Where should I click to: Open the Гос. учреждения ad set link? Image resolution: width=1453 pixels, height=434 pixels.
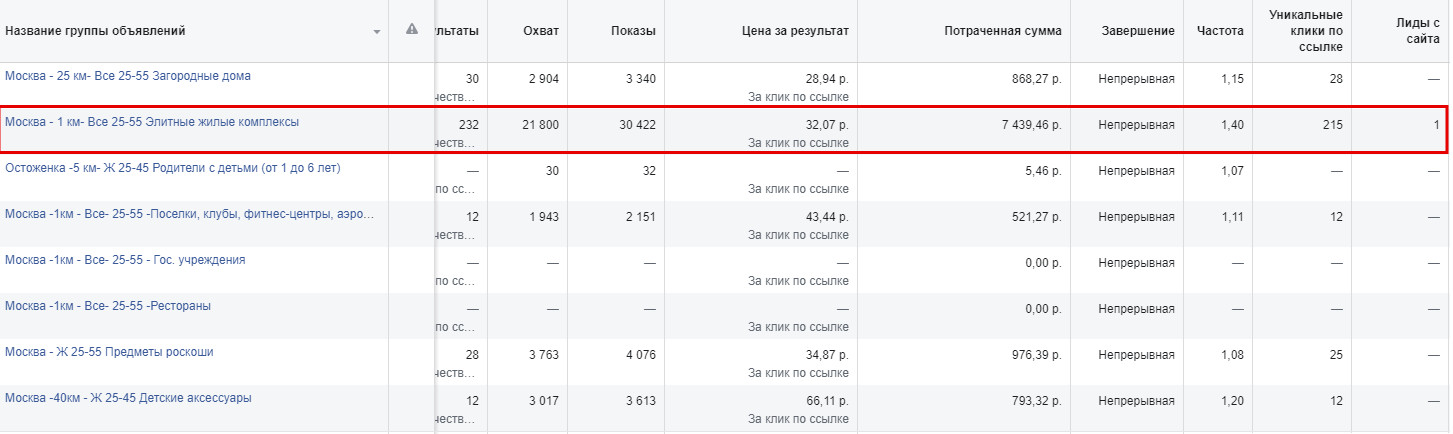click(x=125, y=260)
